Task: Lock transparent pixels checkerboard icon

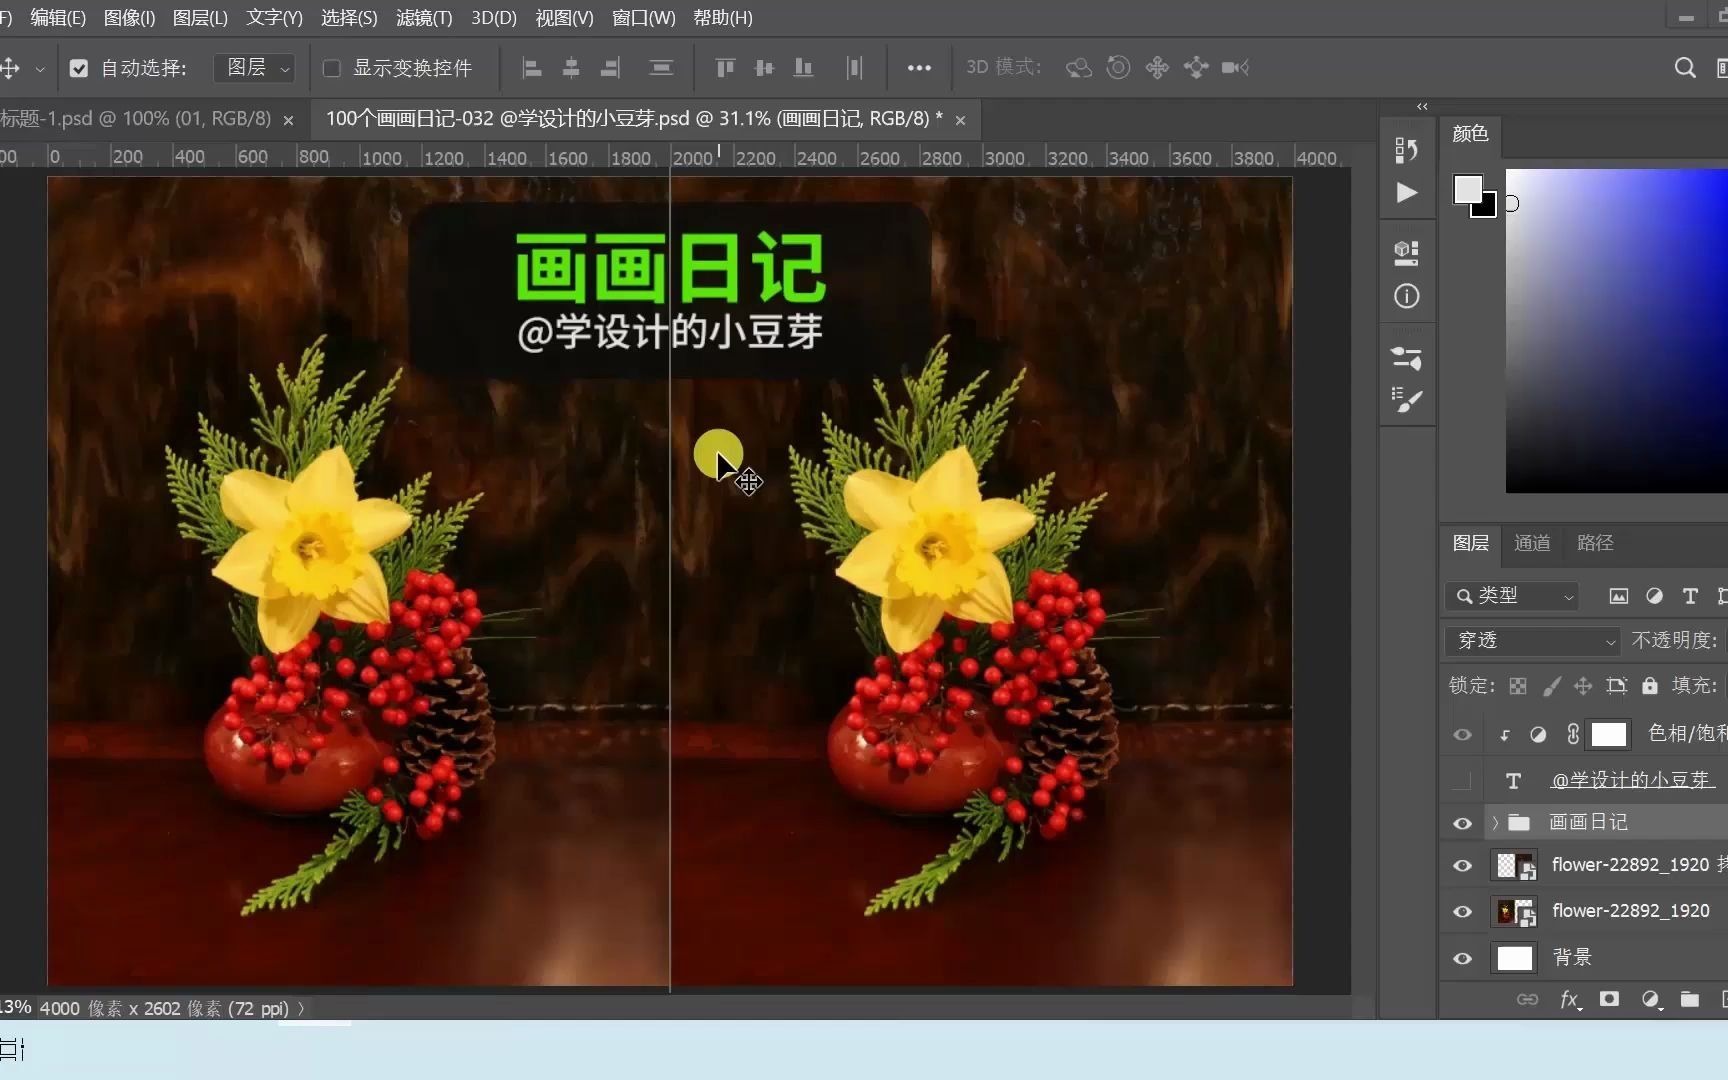Action: point(1518,686)
